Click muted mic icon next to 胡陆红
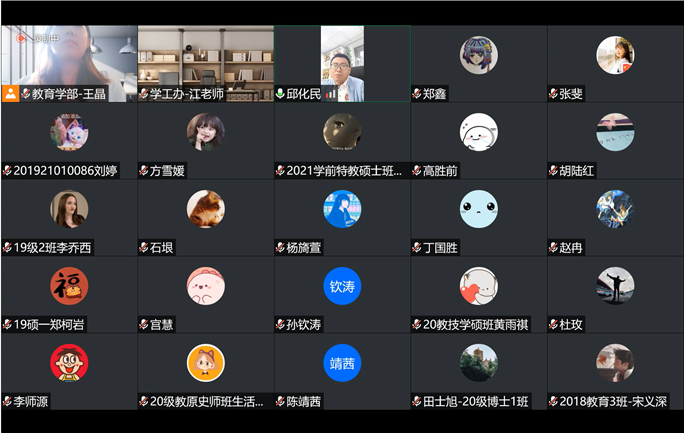Viewport: 684px width, 433px height. tap(553, 170)
